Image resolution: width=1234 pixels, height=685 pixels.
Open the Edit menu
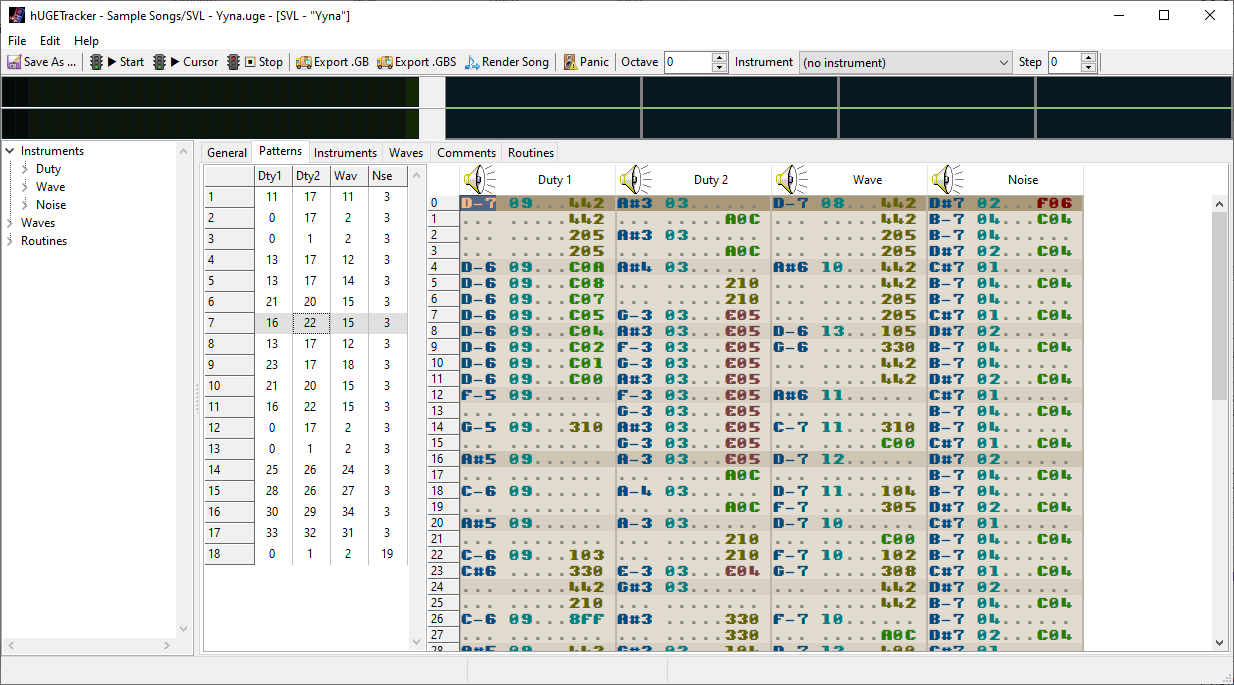coord(50,41)
